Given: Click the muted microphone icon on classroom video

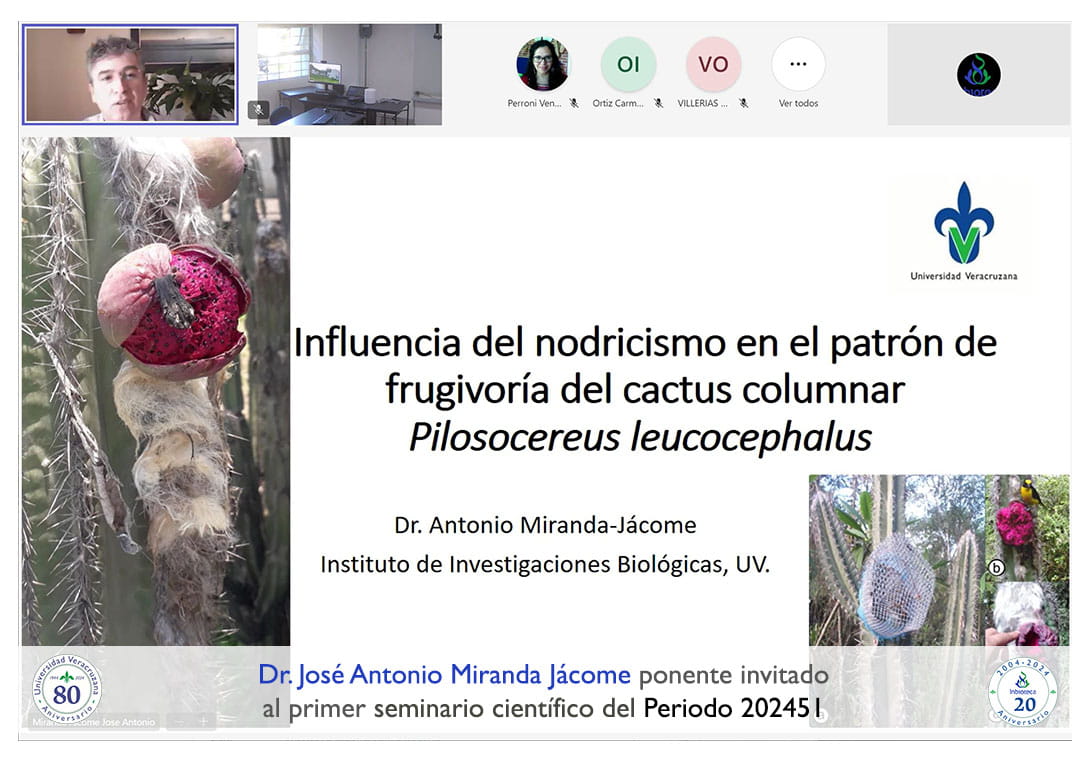Looking at the screenshot, I should pyautogui.click(x=259, y=110).
